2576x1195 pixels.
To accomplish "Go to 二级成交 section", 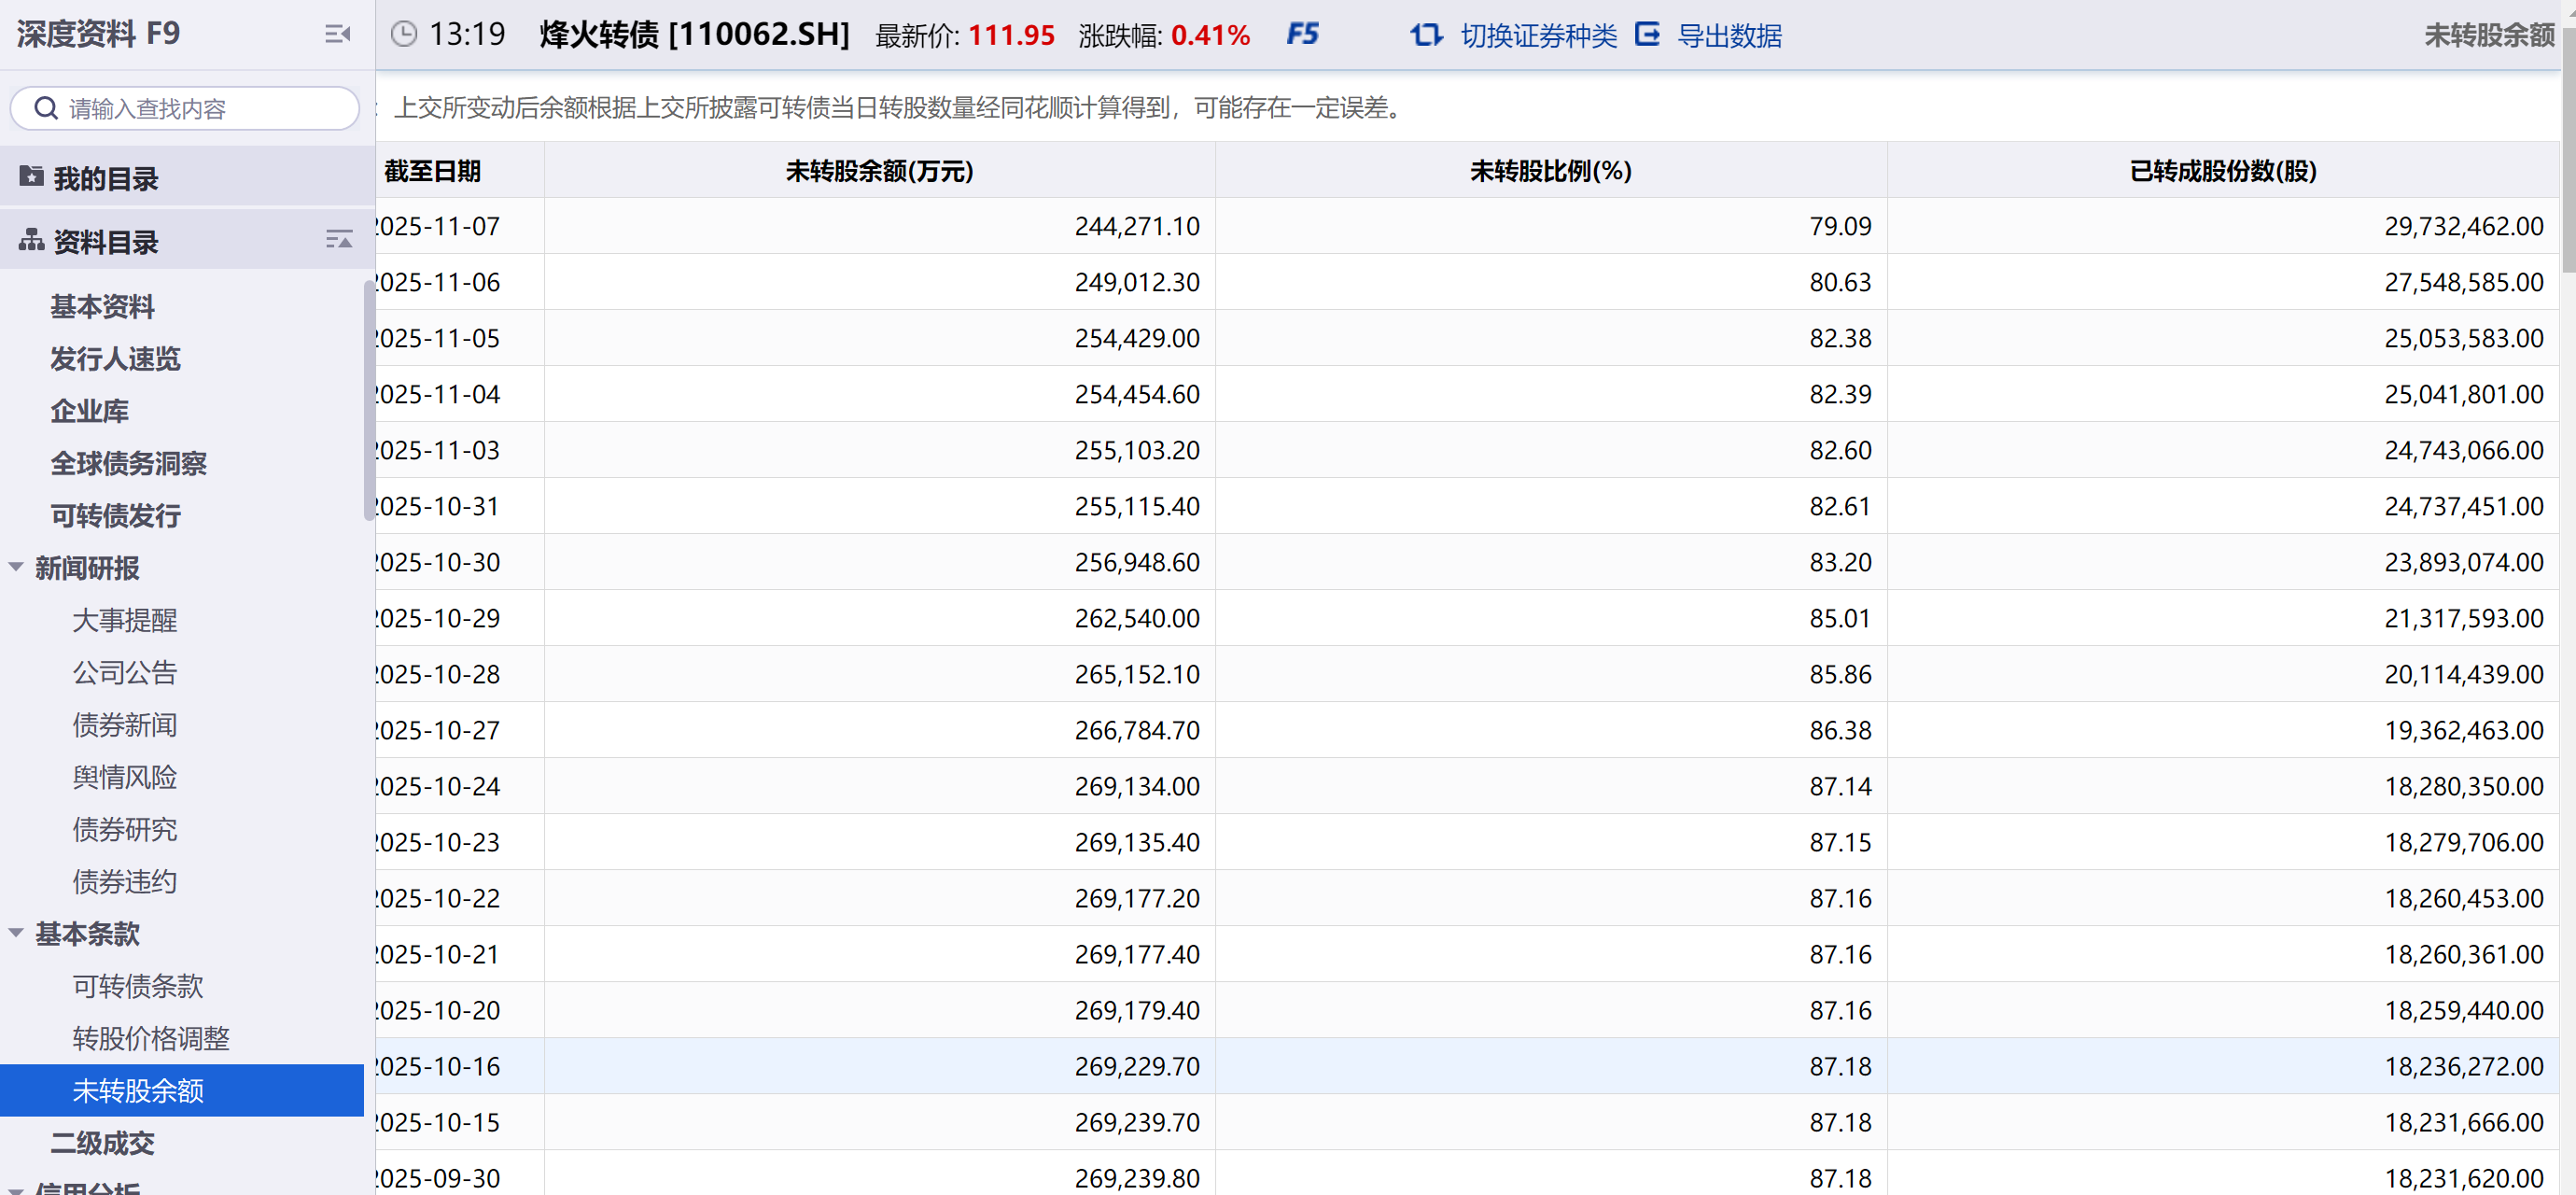I will 102,1142.
